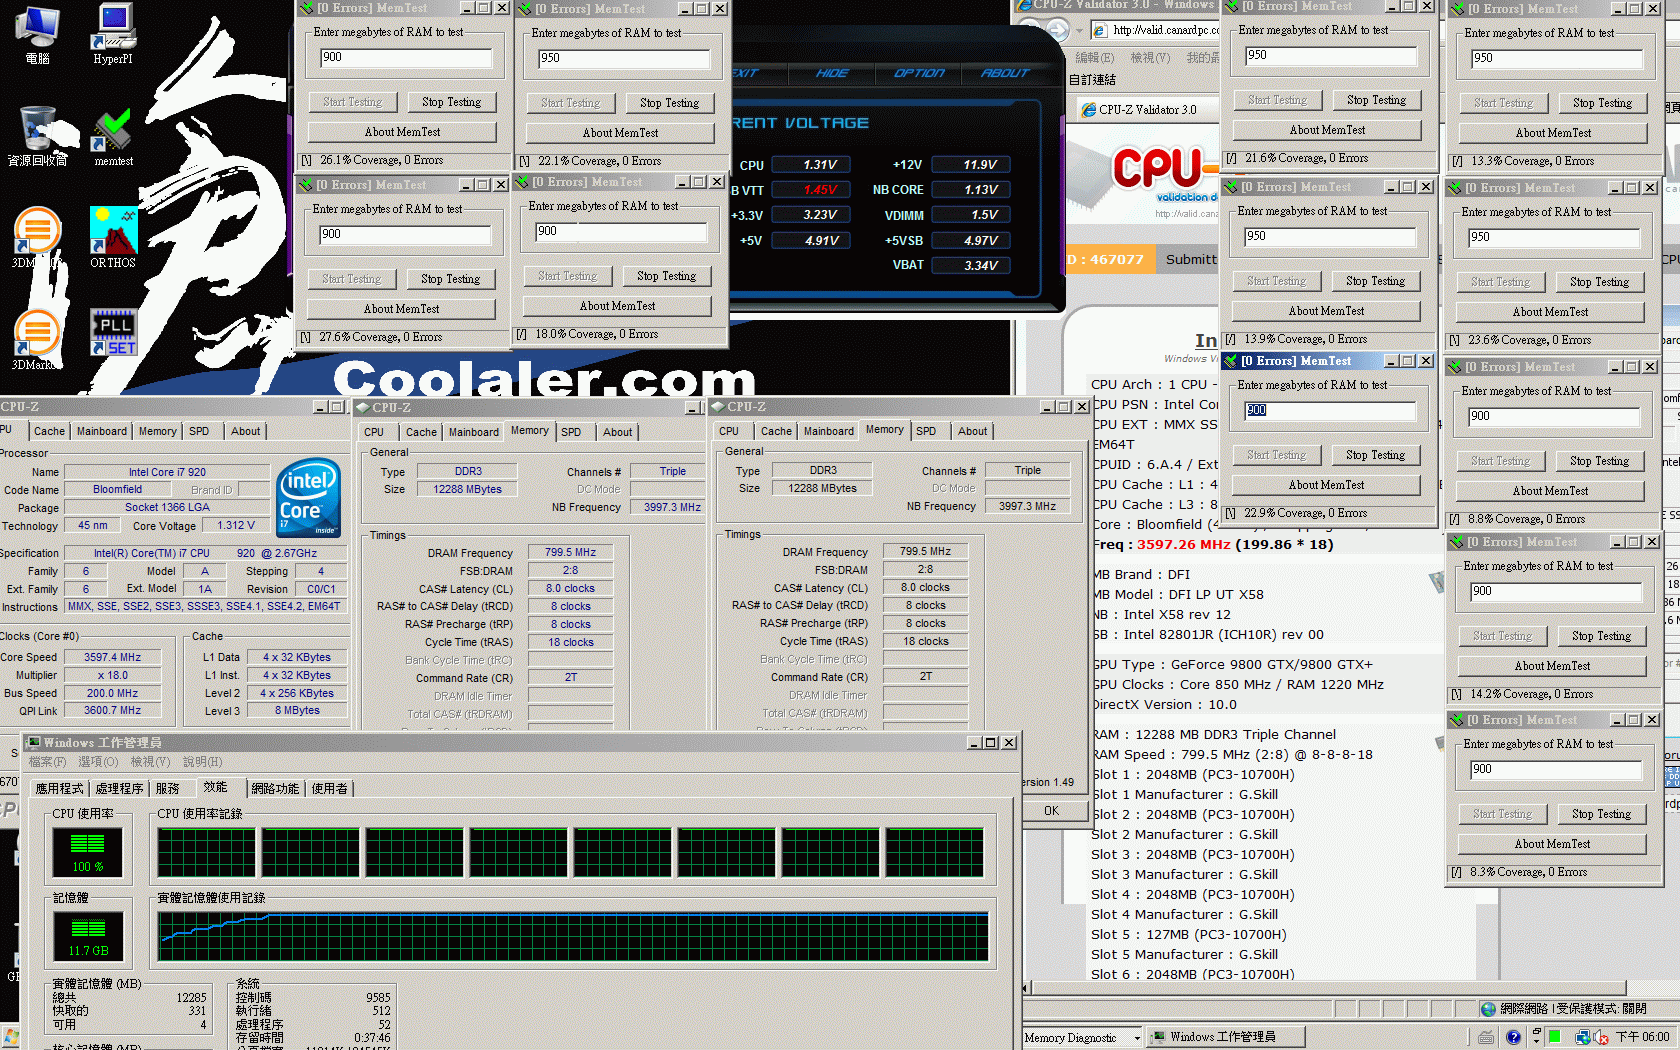
Task: Open 處理程序 tab in Task Manager
Action: click(119, 788)
